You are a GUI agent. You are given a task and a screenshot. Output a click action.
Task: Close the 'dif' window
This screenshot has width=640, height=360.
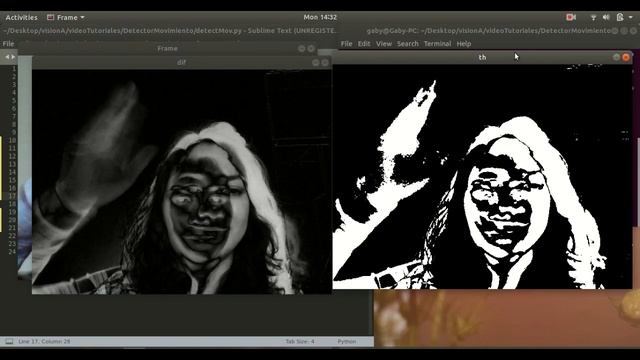pyautogui.click(x=325, y=62)
